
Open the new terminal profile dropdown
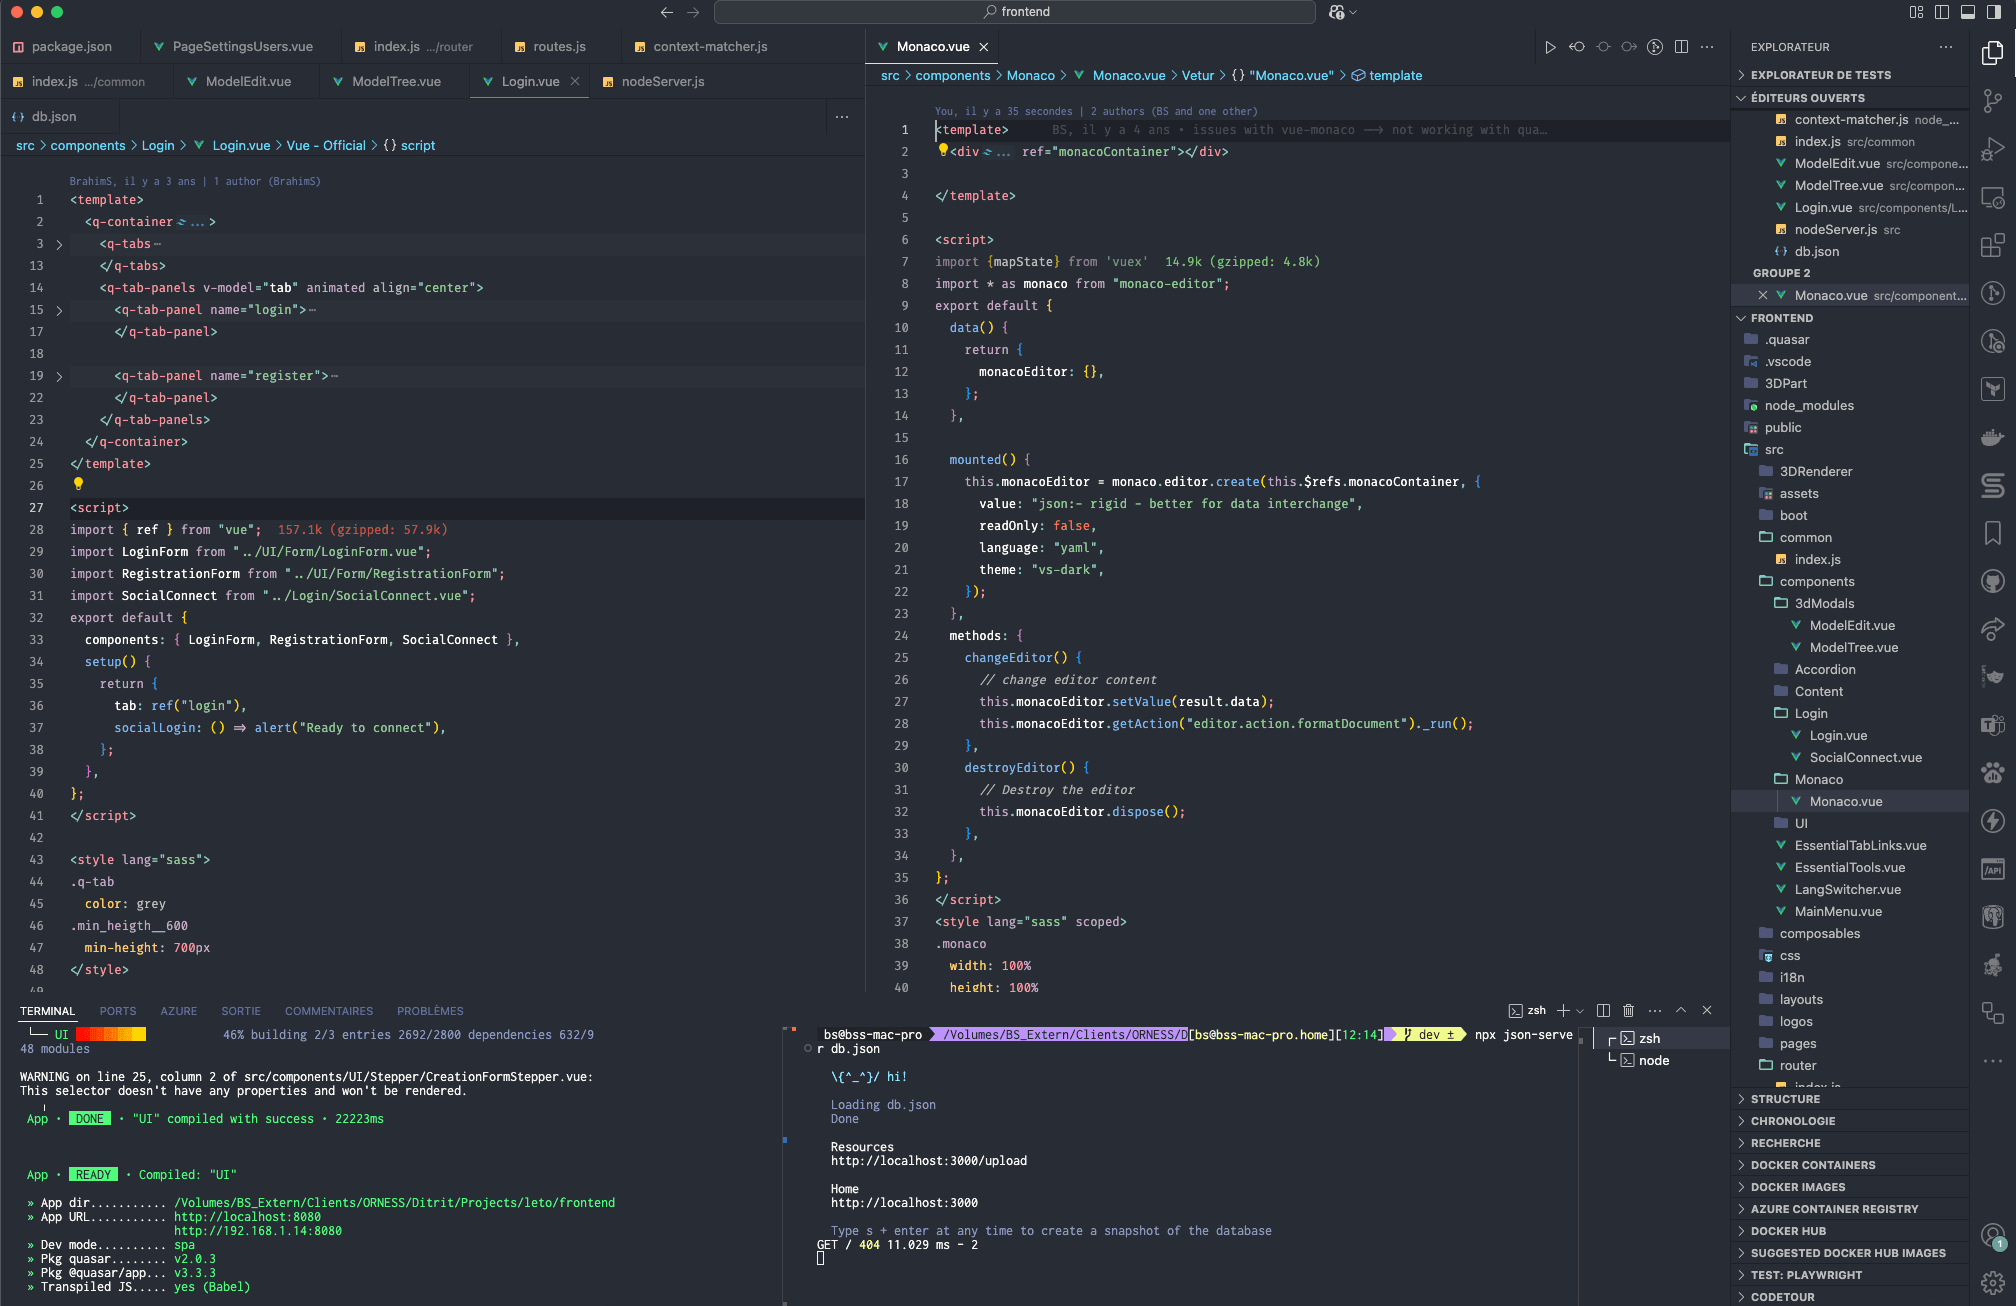click(x=1580, y=1011)
